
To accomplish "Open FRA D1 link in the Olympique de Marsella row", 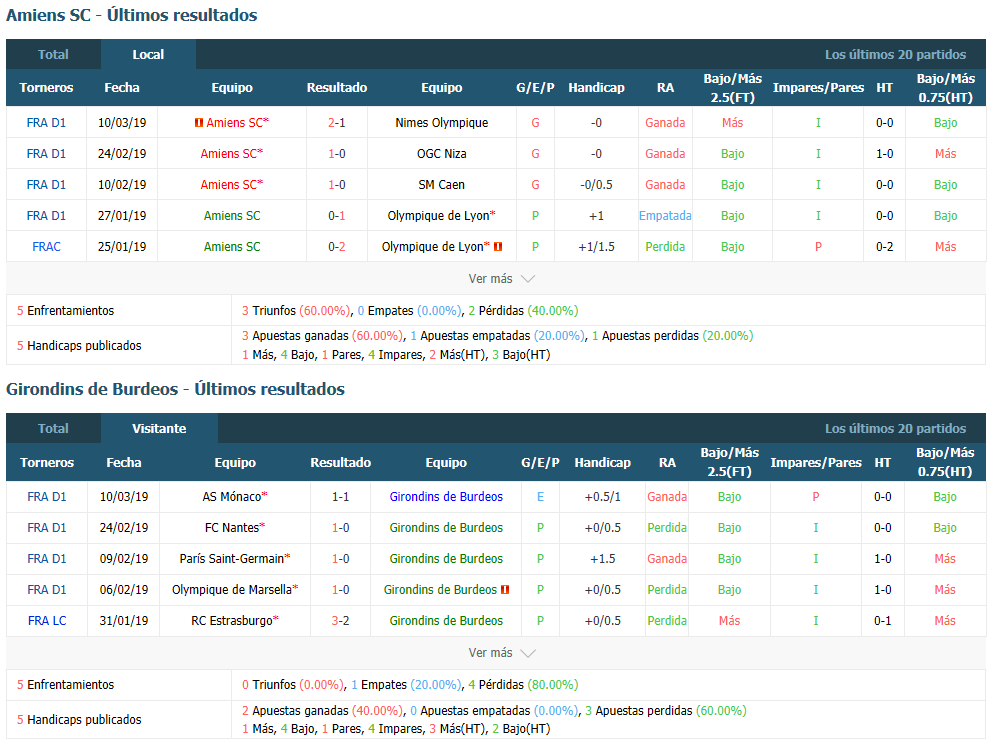I will [47, 590].
